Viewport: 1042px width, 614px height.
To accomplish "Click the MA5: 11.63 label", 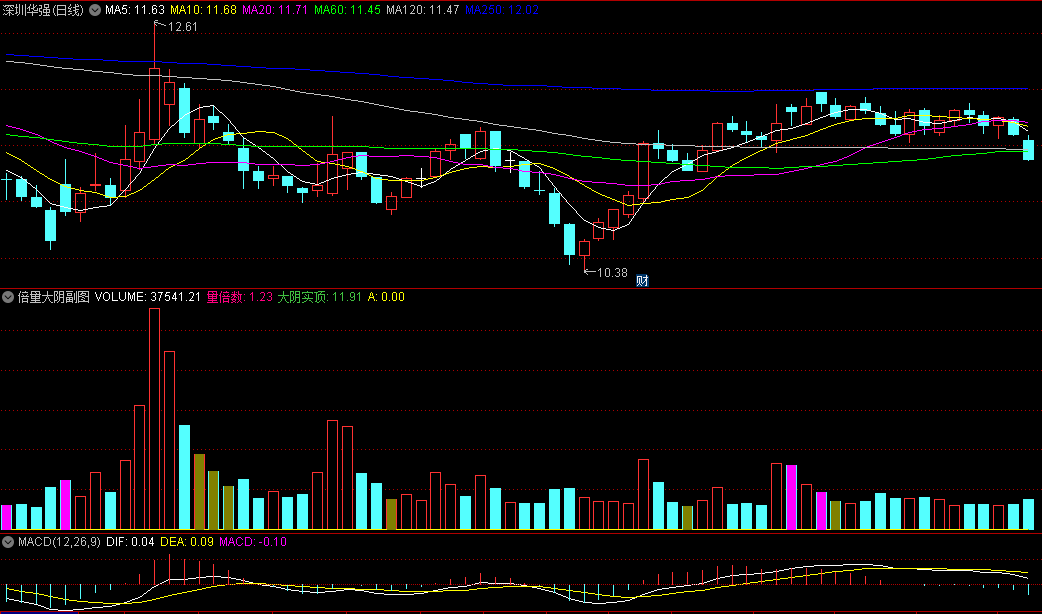I will click(x=135, y=10).
